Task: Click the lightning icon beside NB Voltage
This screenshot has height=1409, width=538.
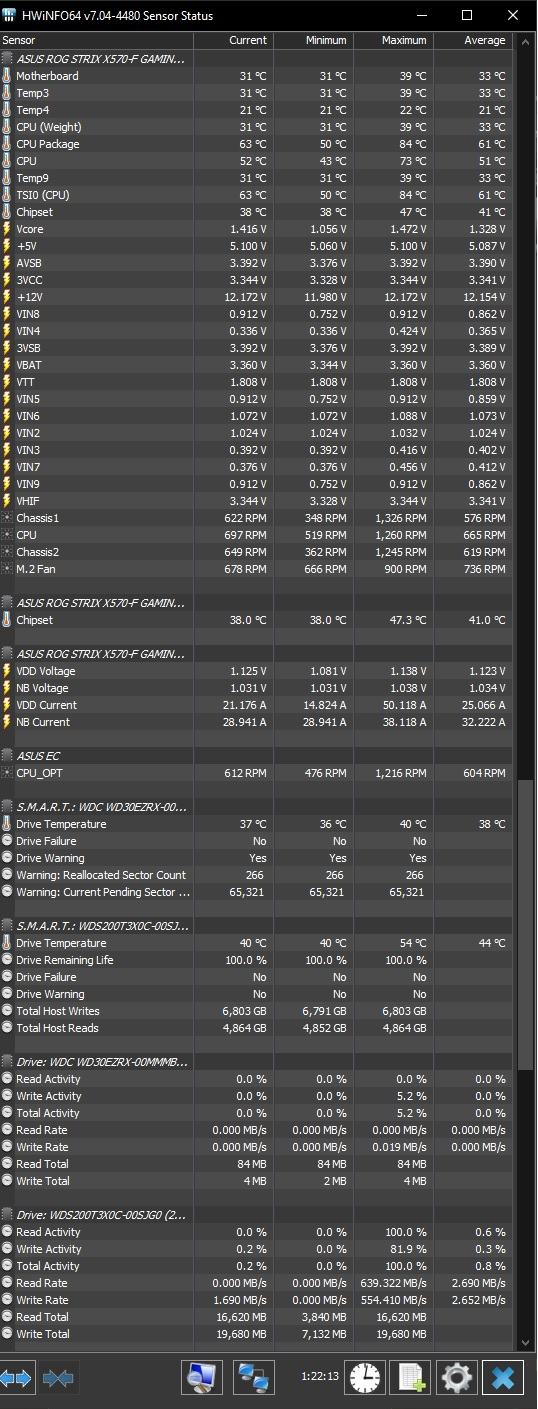Action: (8, 688)
